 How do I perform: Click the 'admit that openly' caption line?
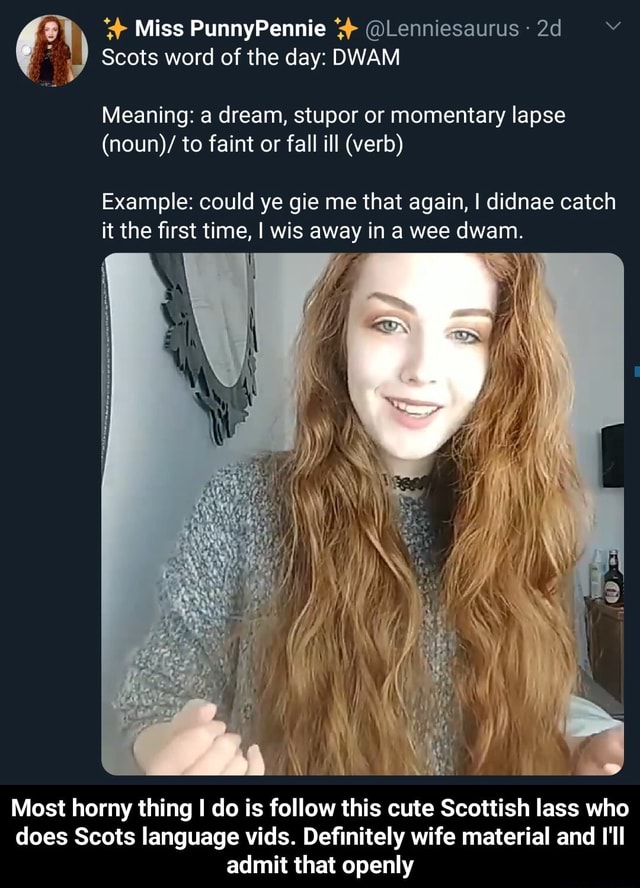320,864
